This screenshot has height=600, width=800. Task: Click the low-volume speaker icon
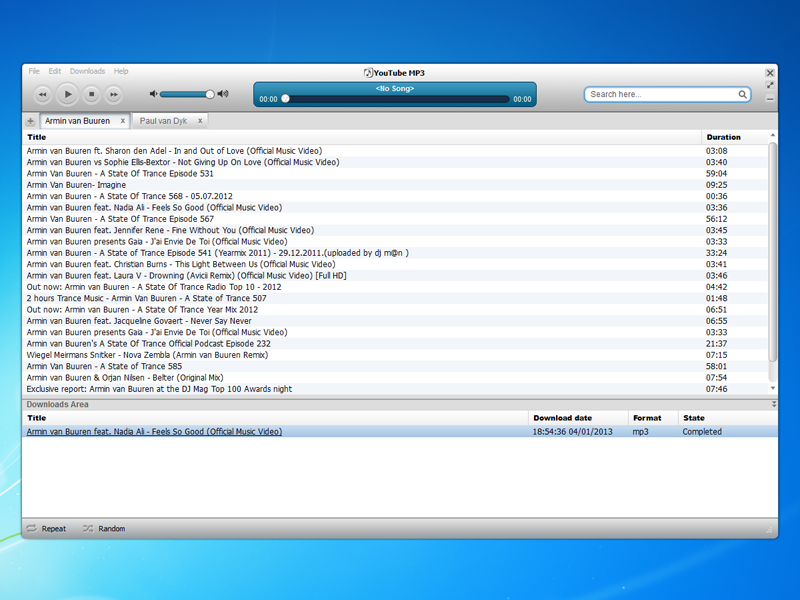click(153, 94)
